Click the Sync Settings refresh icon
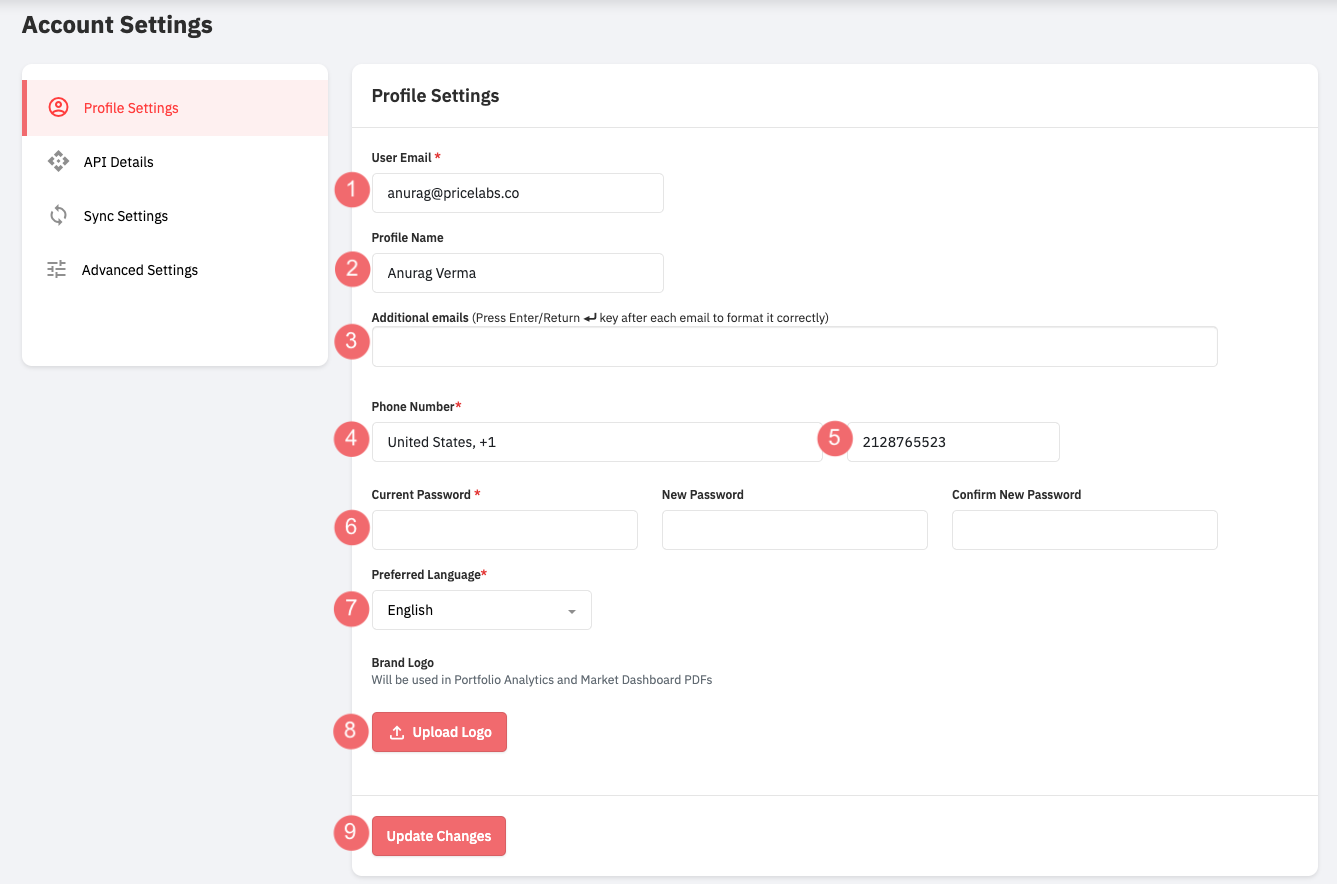Viewport: 1337px width, 884px height. (58, 215)
